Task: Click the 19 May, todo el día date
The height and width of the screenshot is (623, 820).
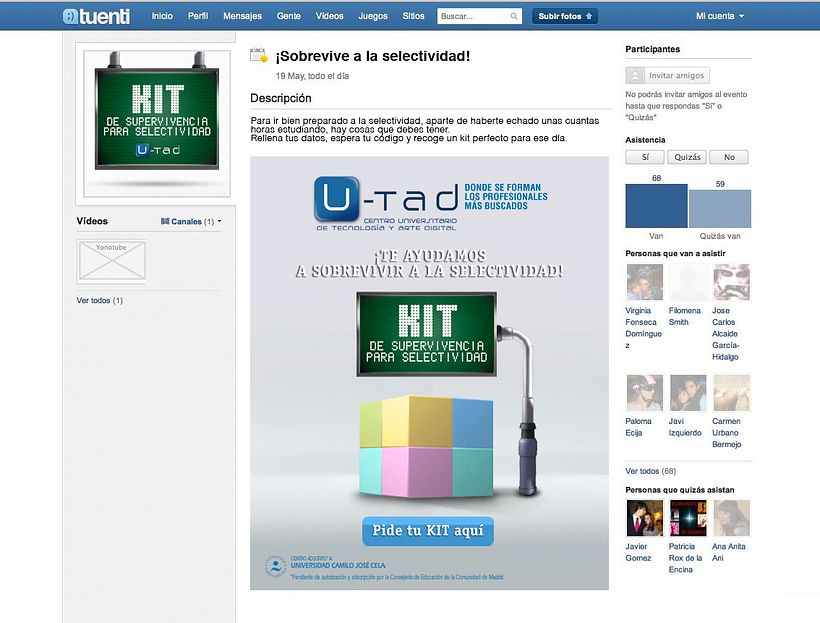Action: pos(312,76)
